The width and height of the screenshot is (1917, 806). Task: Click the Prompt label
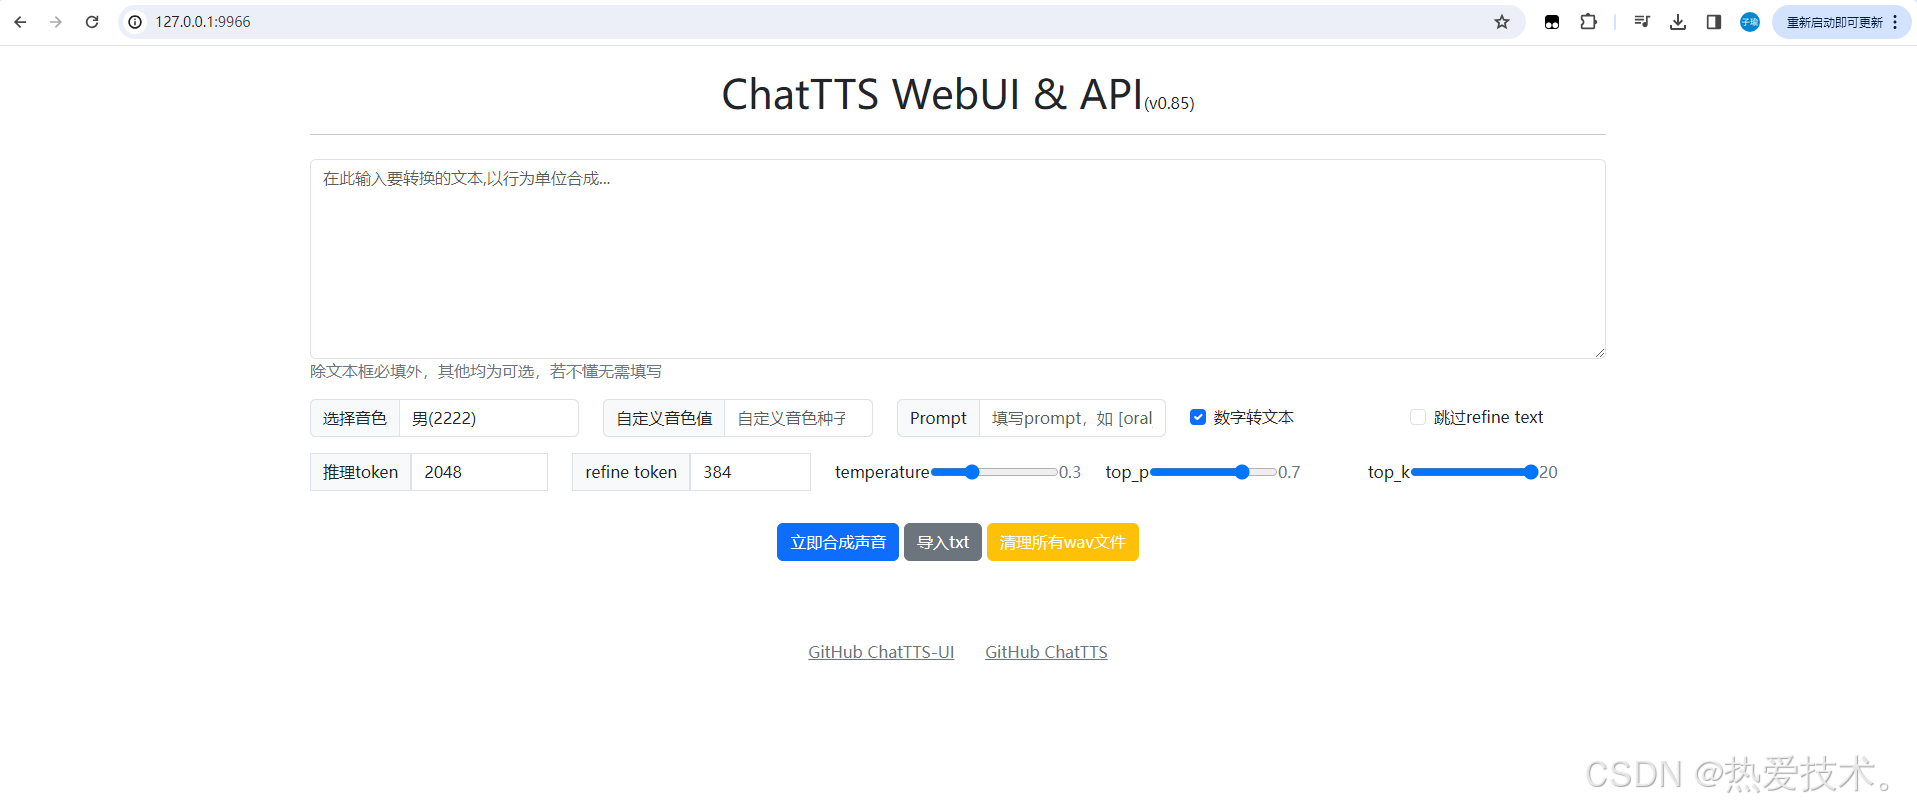[x=938, y=418]
